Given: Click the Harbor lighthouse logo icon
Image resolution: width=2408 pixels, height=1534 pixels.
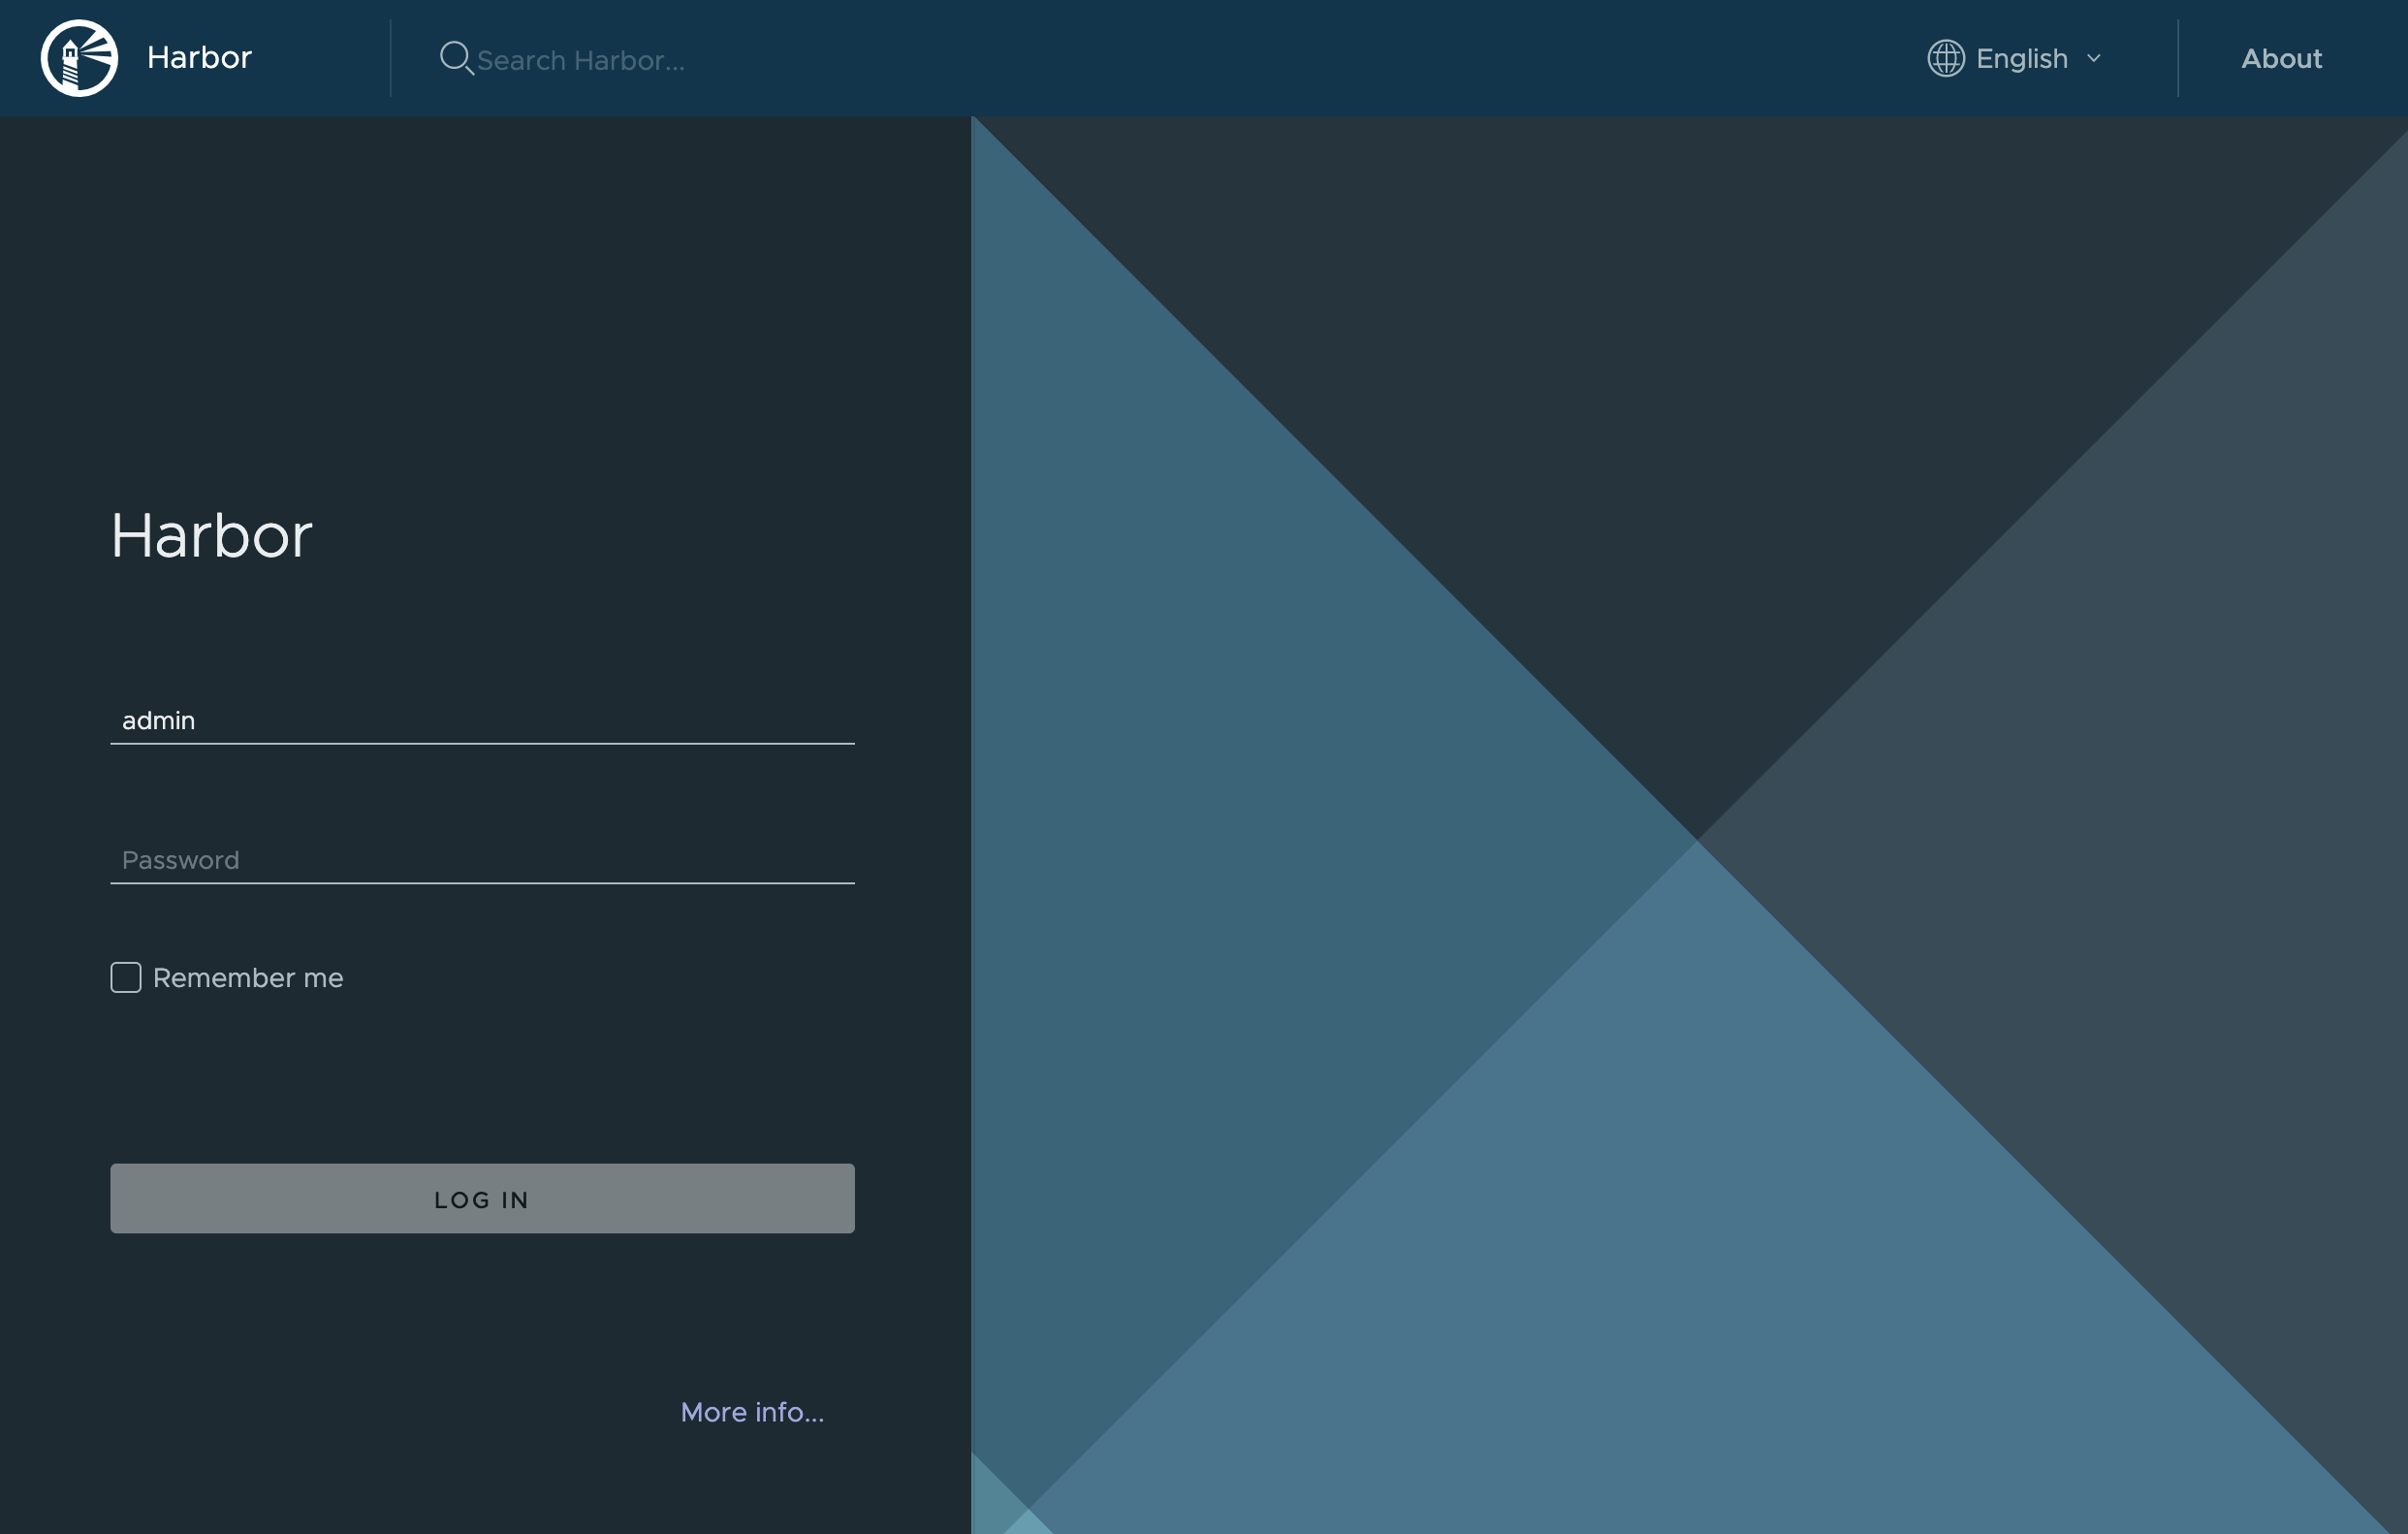Looking at the screenshot, I should [x=79, y=58].
